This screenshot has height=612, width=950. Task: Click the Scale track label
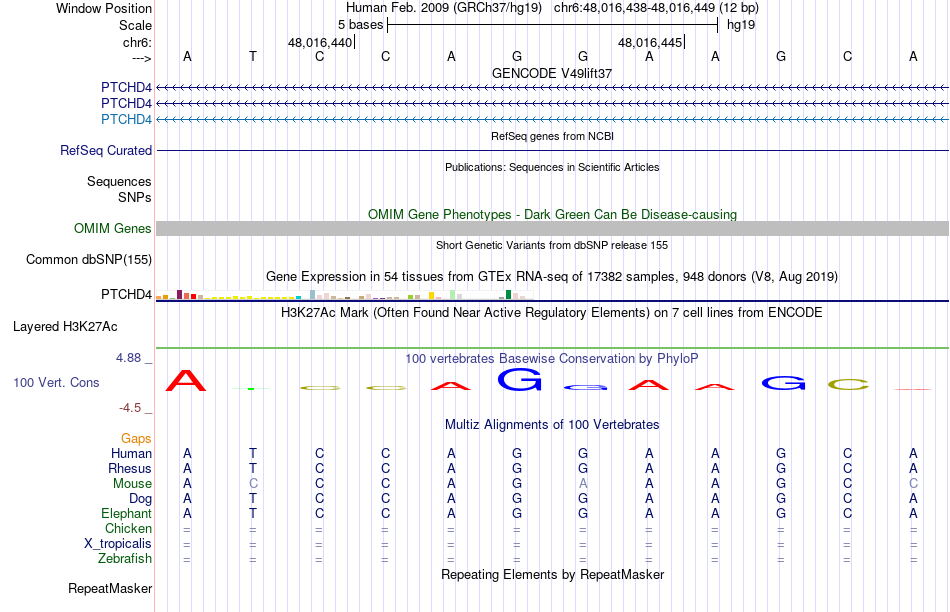click(135, 25)
